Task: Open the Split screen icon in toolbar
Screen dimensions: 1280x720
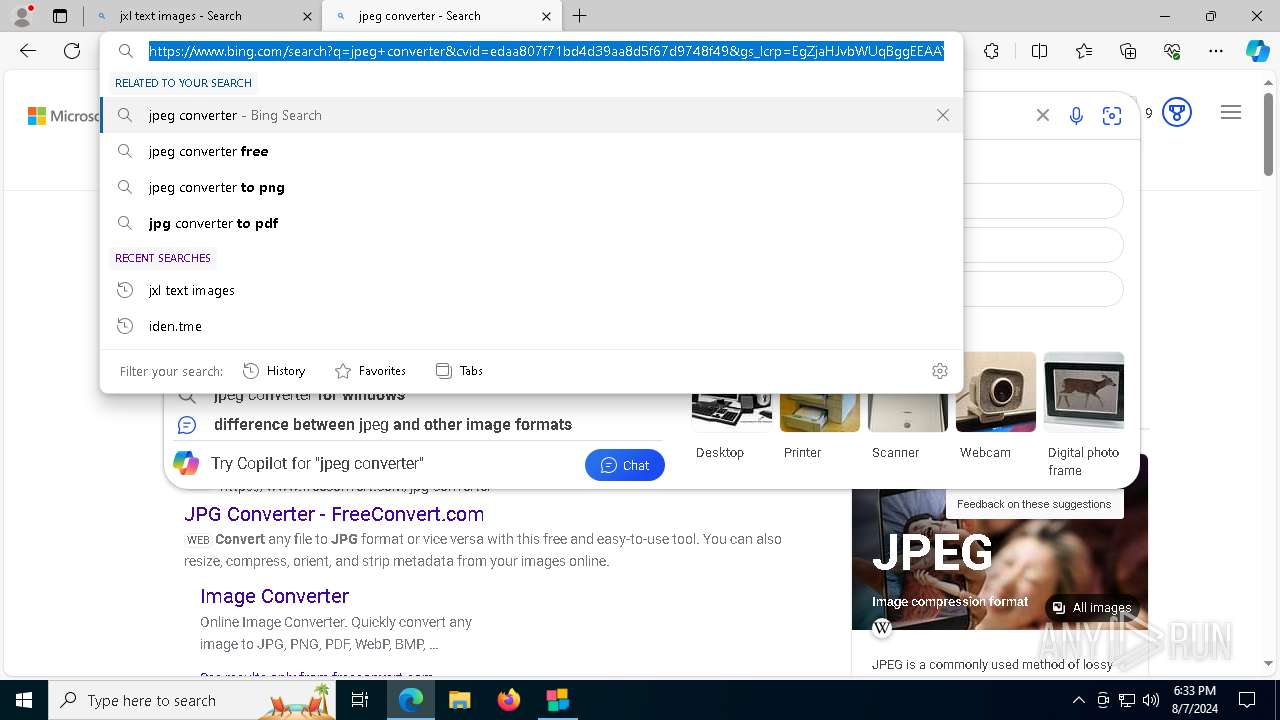Action: [x=1039, y=51]
